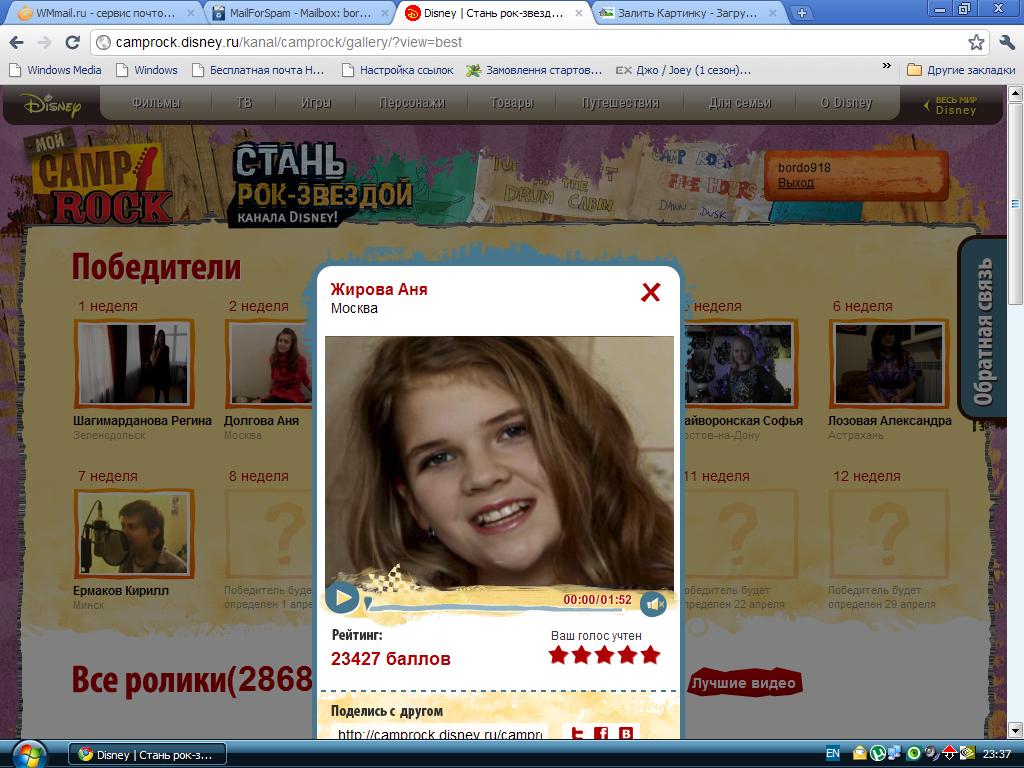Bookmark this page with the star
This screenshot has height=768, width=1024.
click(x=976, y=42)
